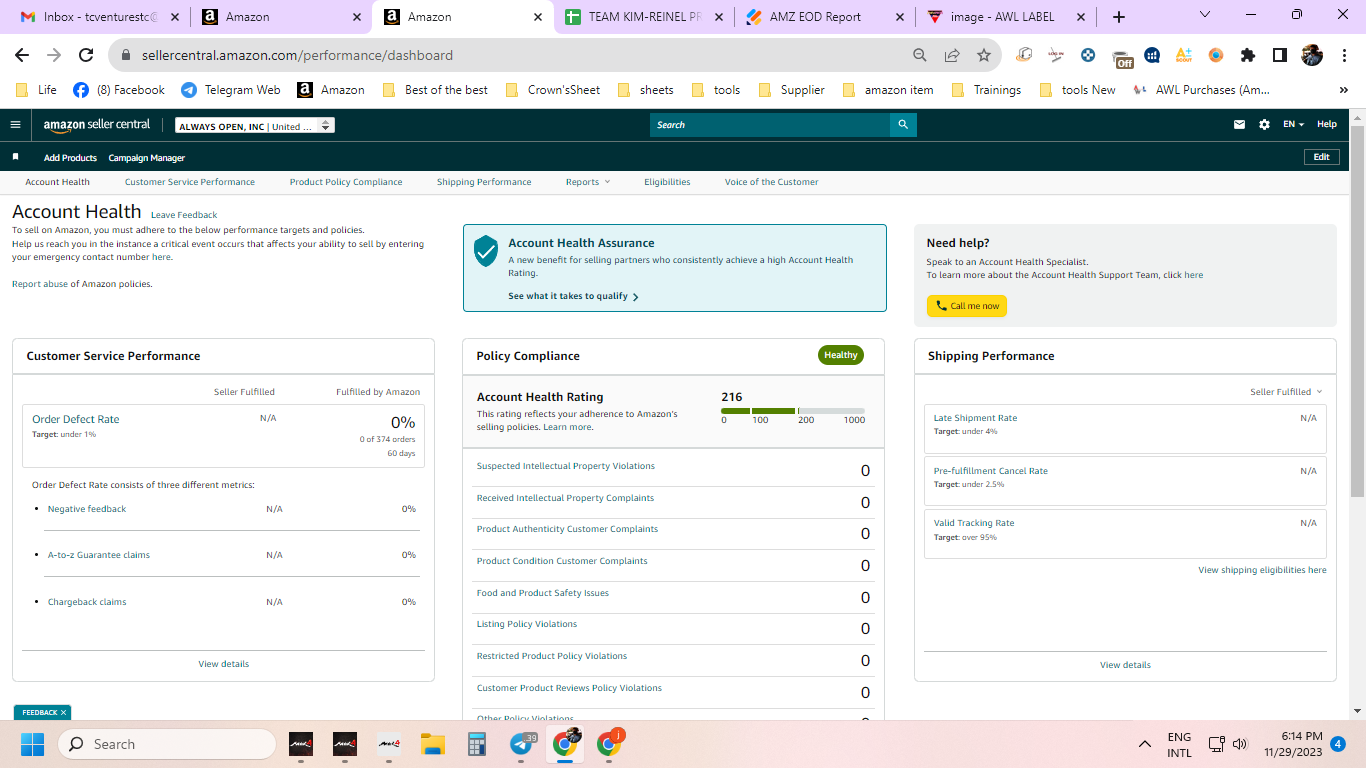Open Suspected Intellectual Property Violations
1366x768 pixels.
566,466
